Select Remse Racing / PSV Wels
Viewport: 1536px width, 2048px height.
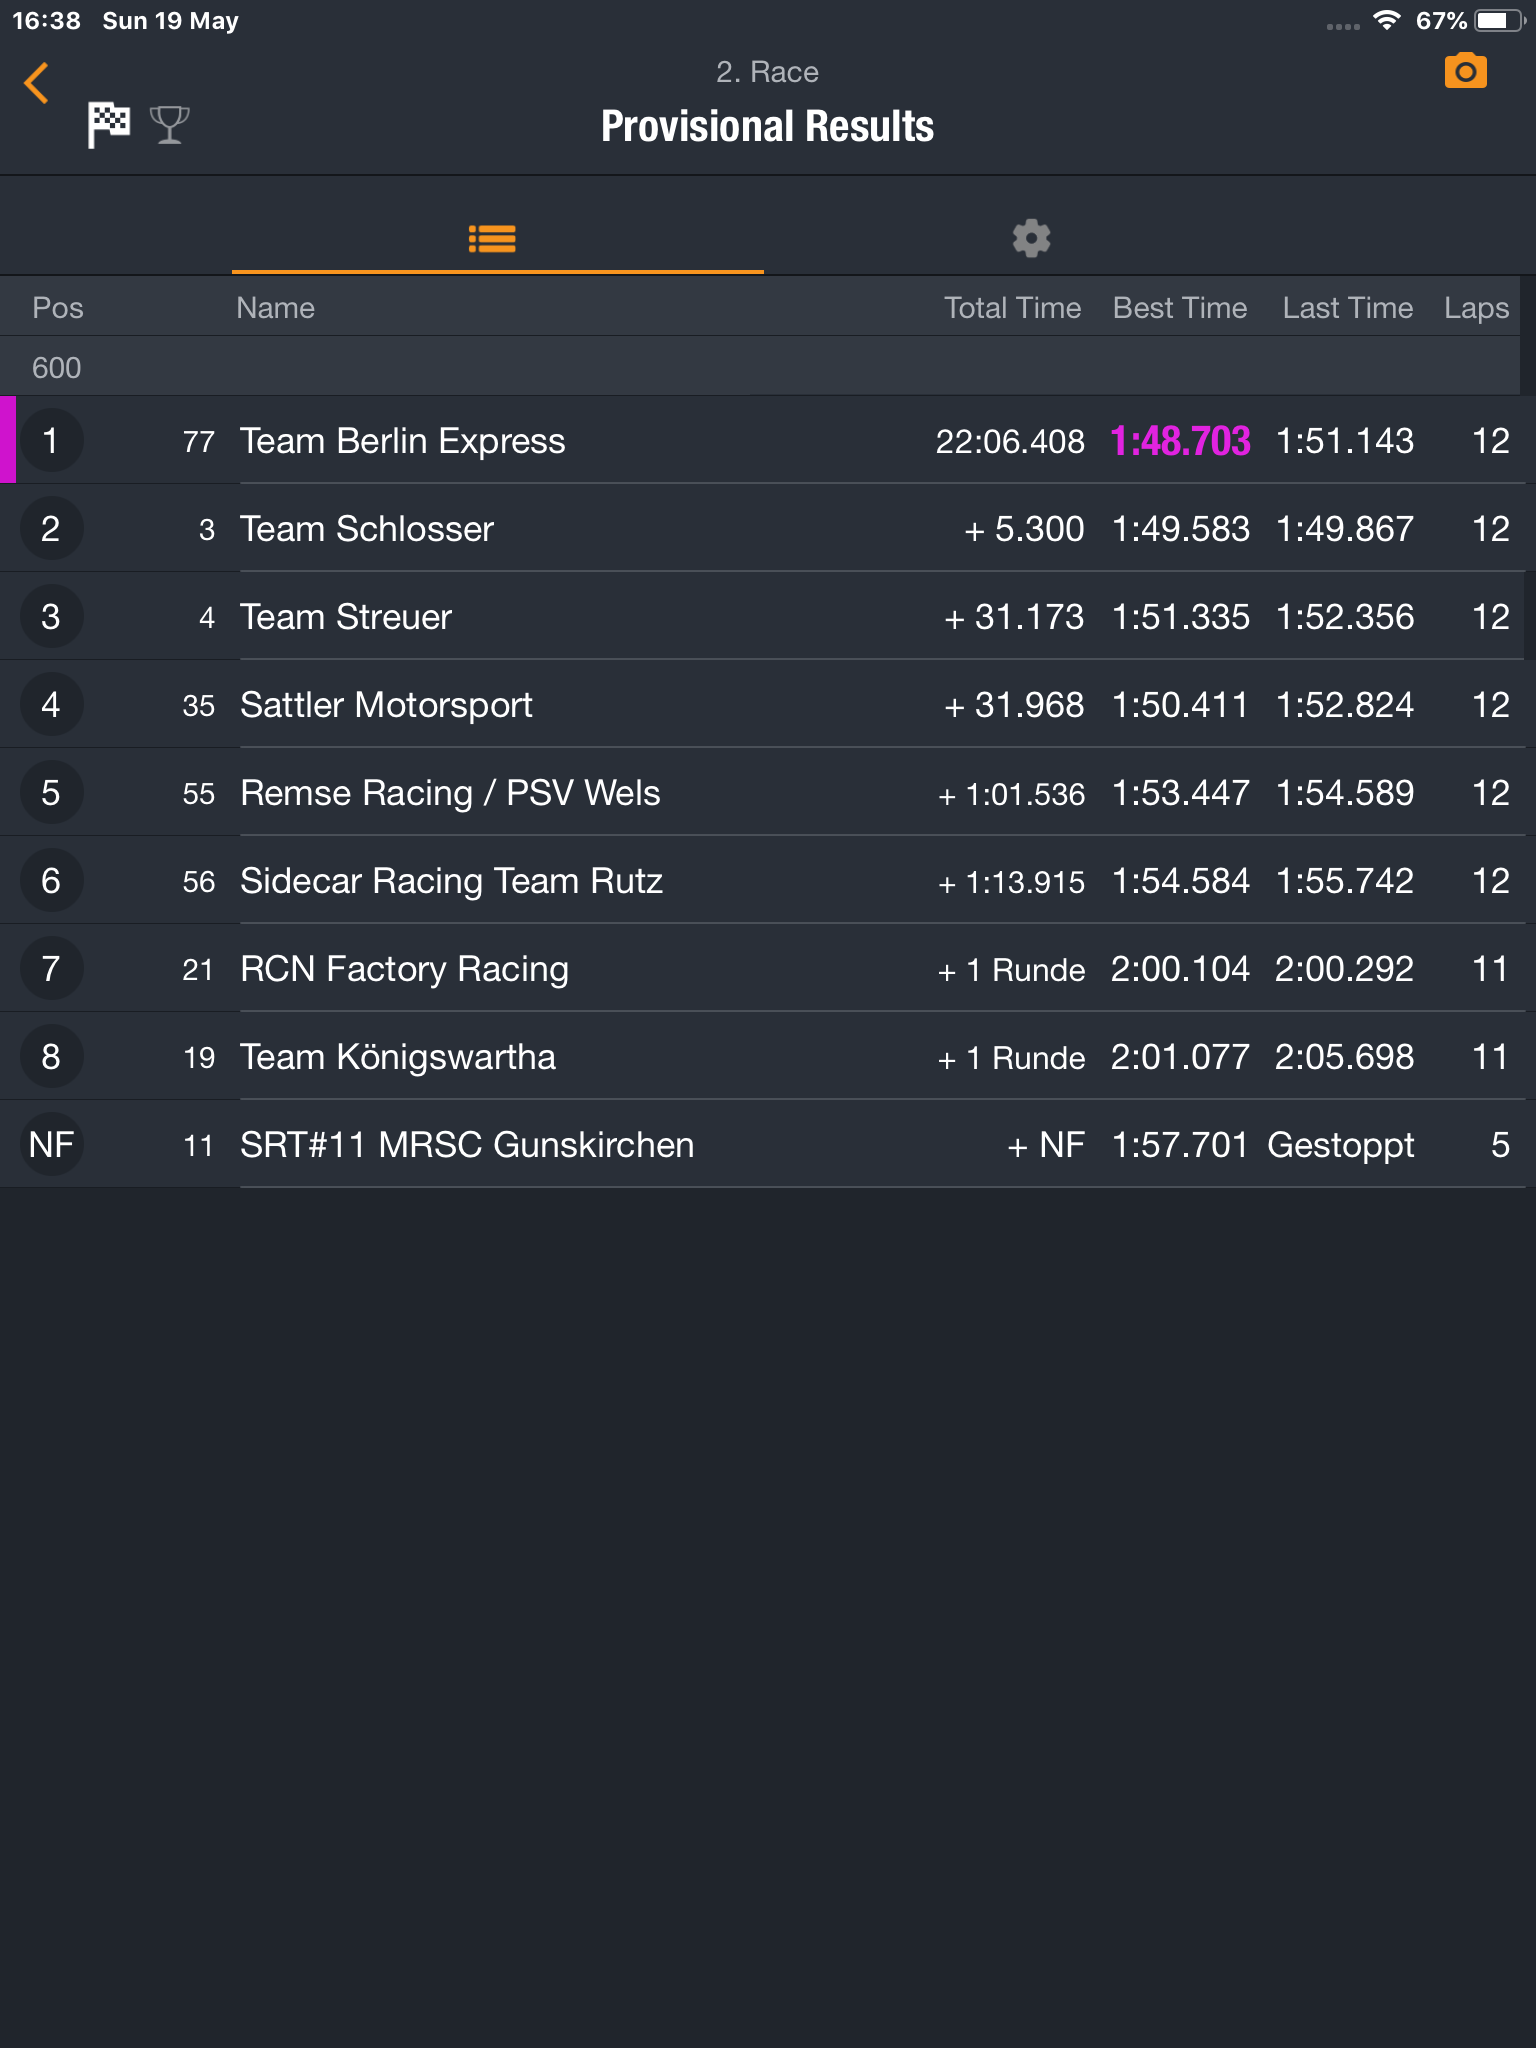(768, 792)
